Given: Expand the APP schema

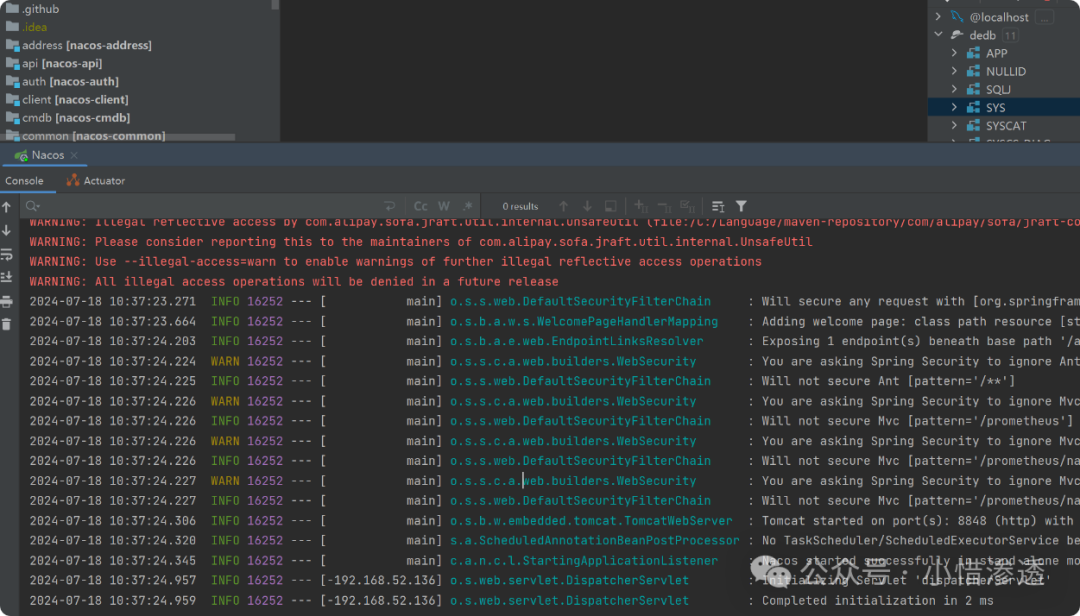Looking at the screenshot, I should pyautogui.click(x=954, y=53).
